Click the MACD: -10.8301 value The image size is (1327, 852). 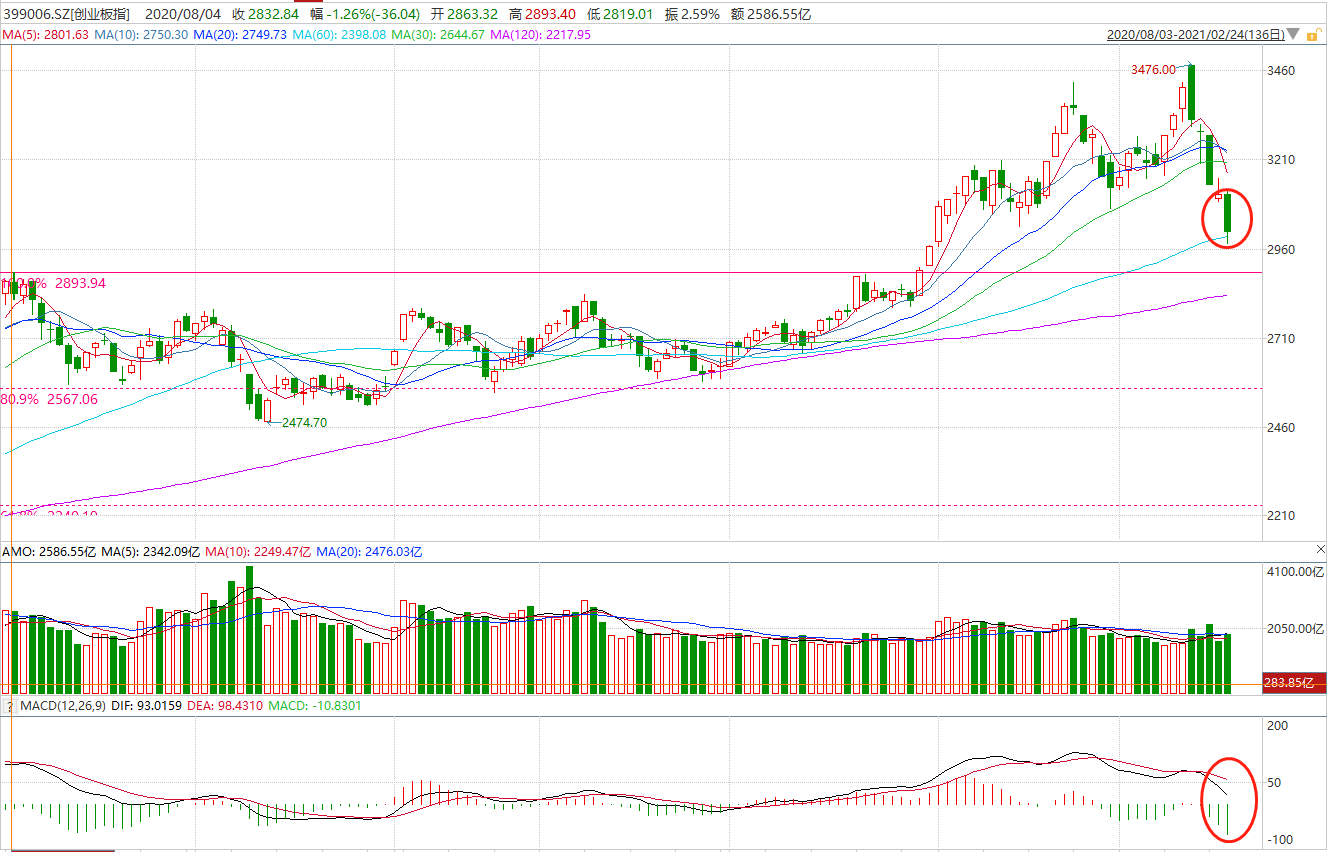coord(316,706)
